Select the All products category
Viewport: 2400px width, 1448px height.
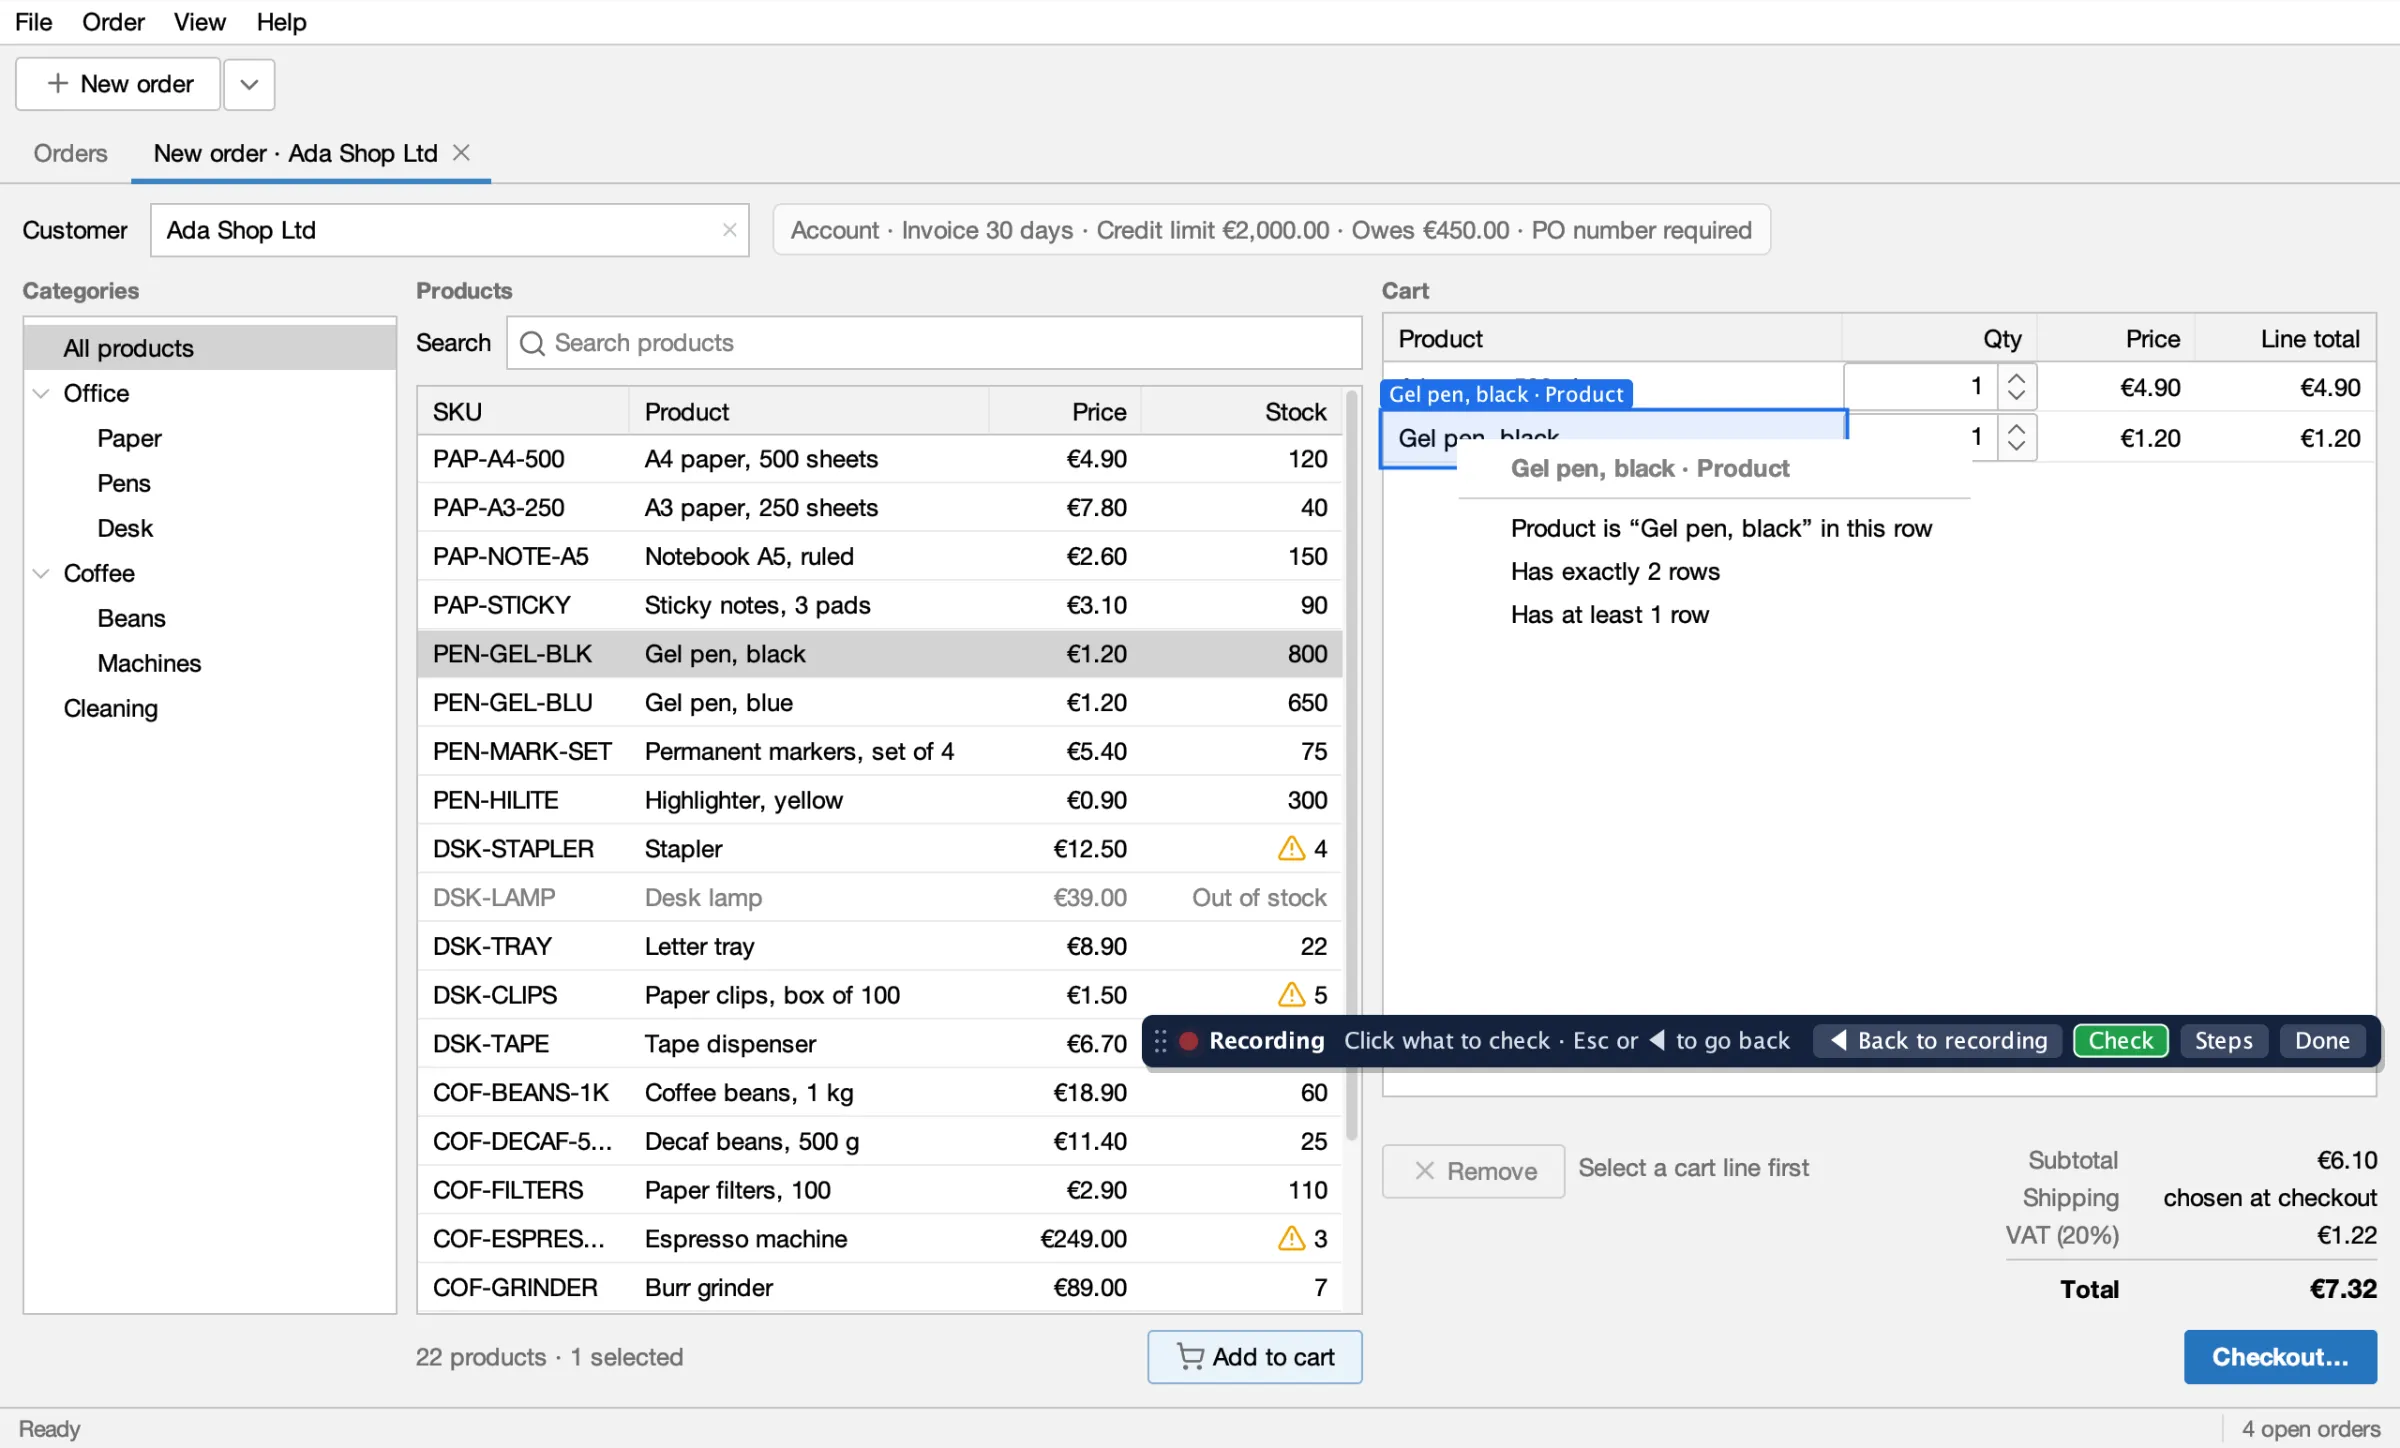(209, 348)
